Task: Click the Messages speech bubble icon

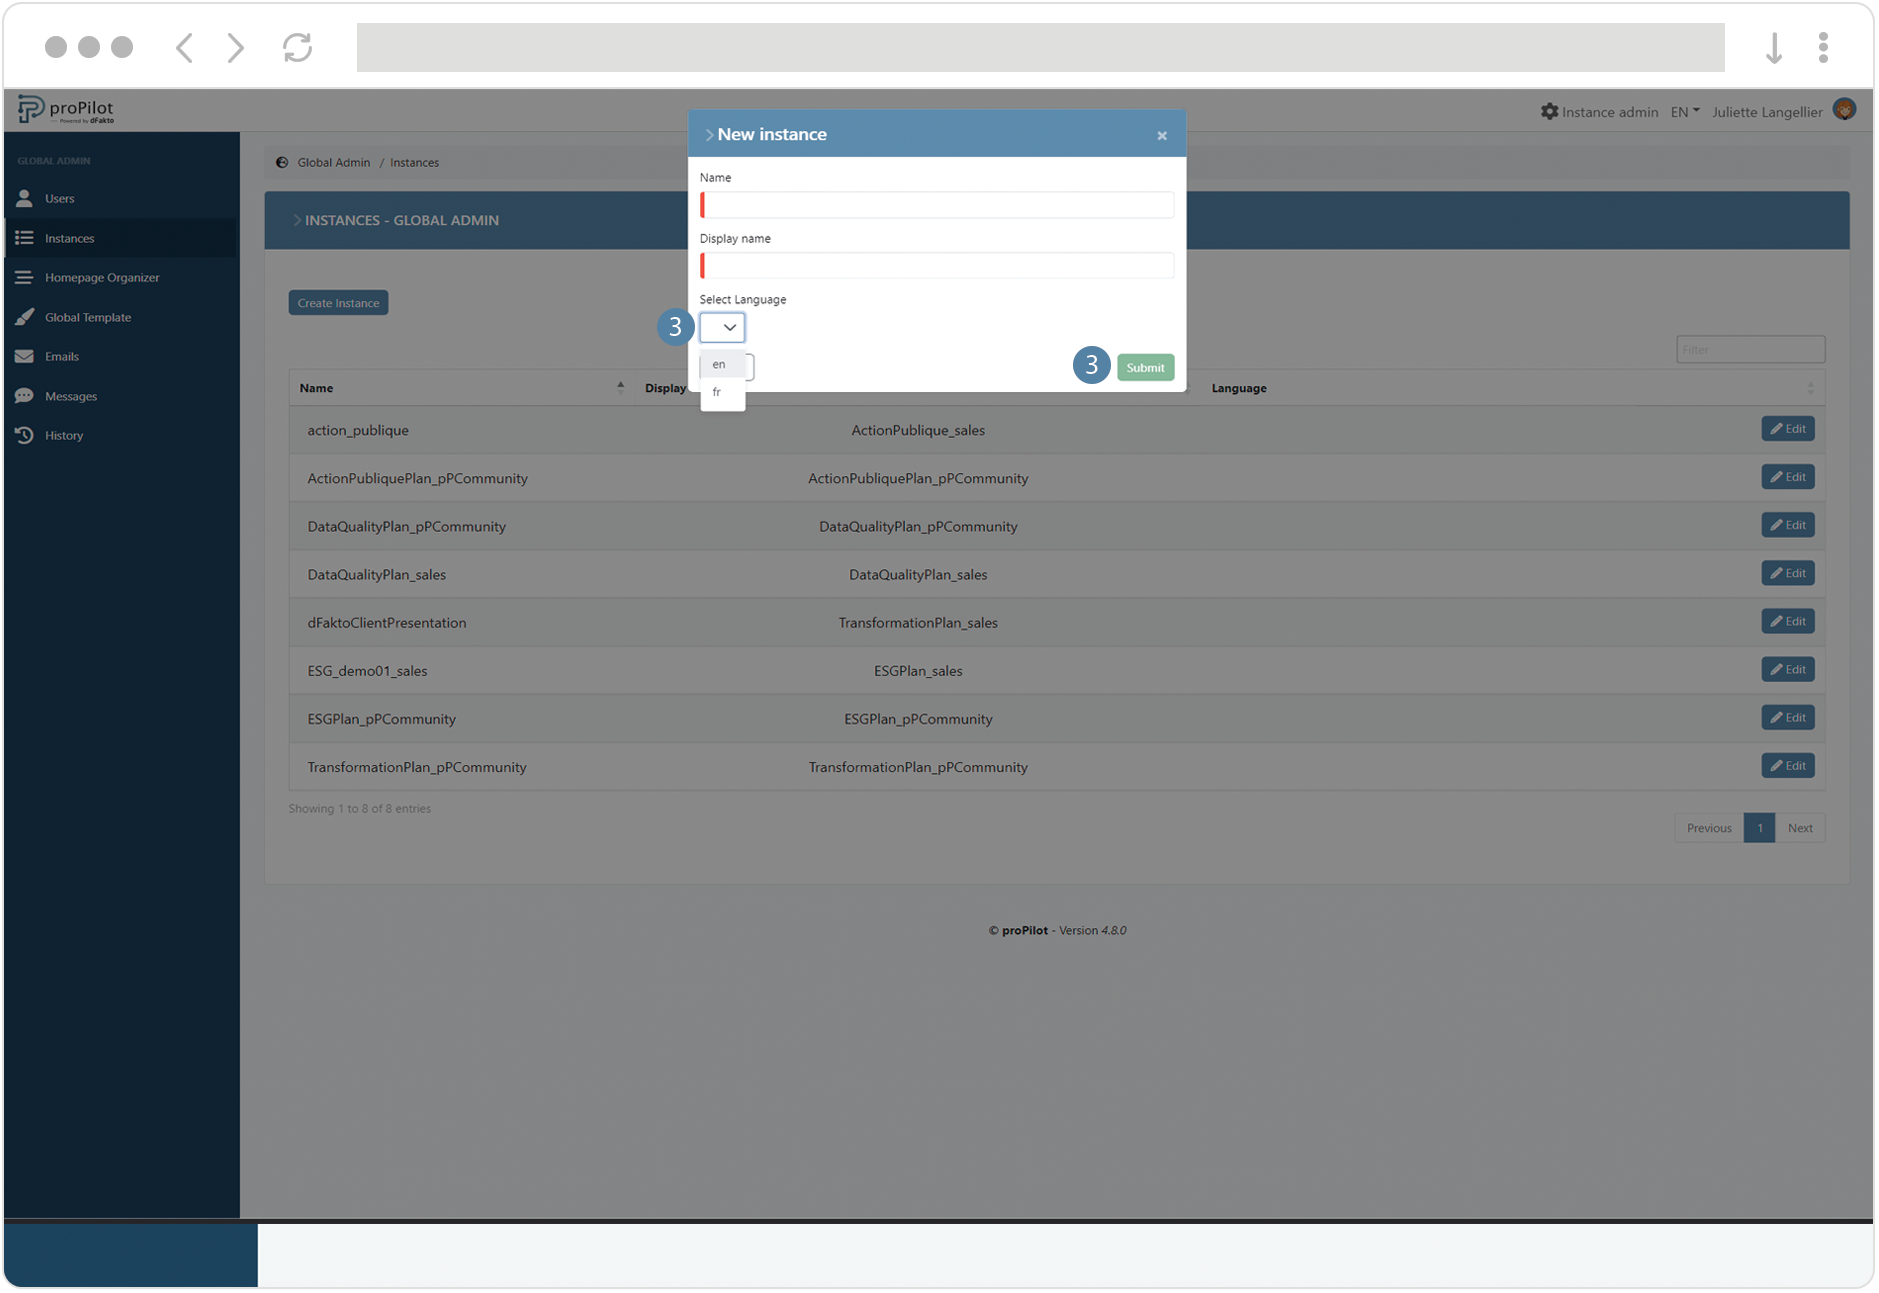Action: point(24,396)
